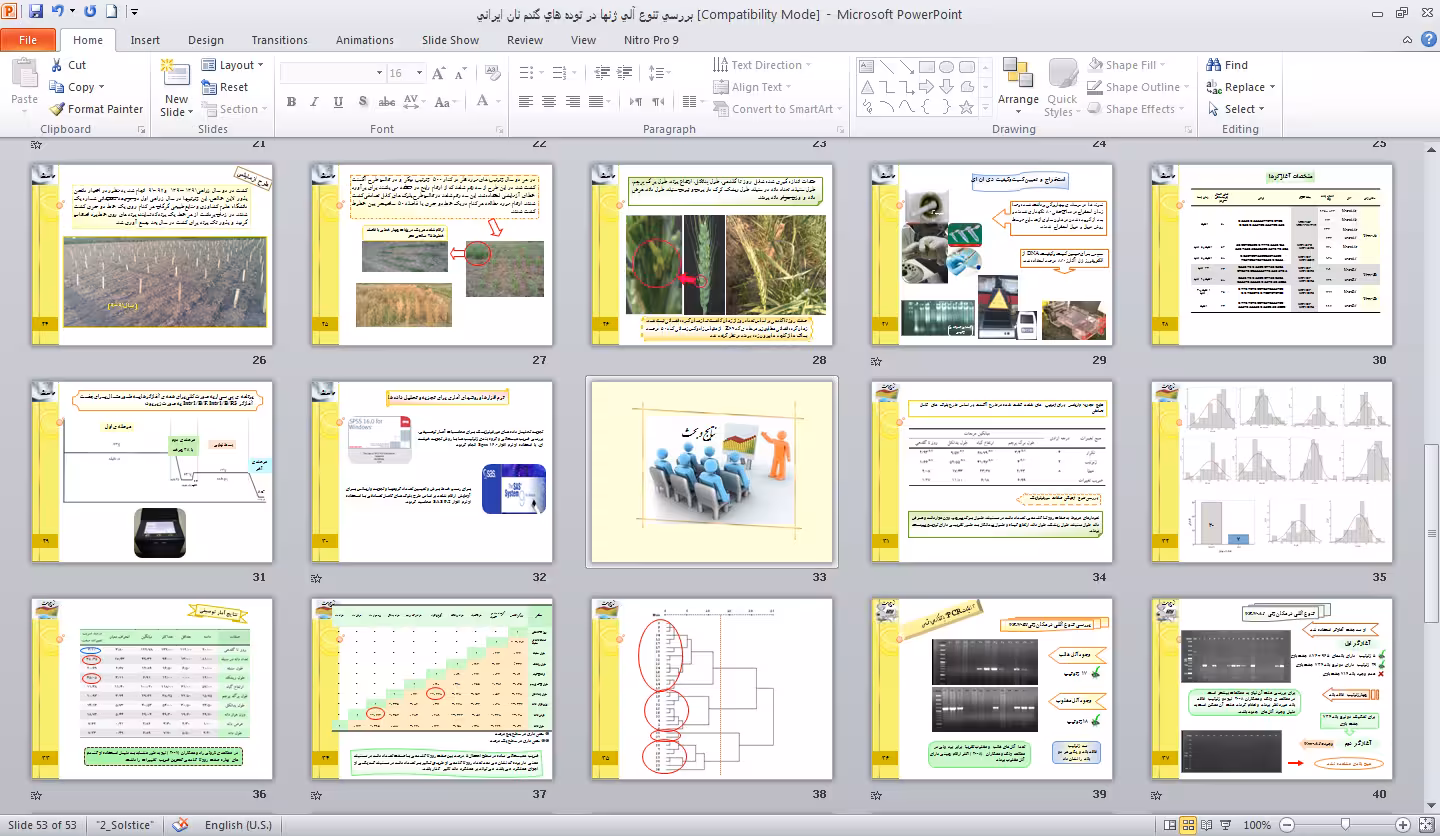Click the Reset slide icon
This screenshot has width=1440, height=836.
209,87
